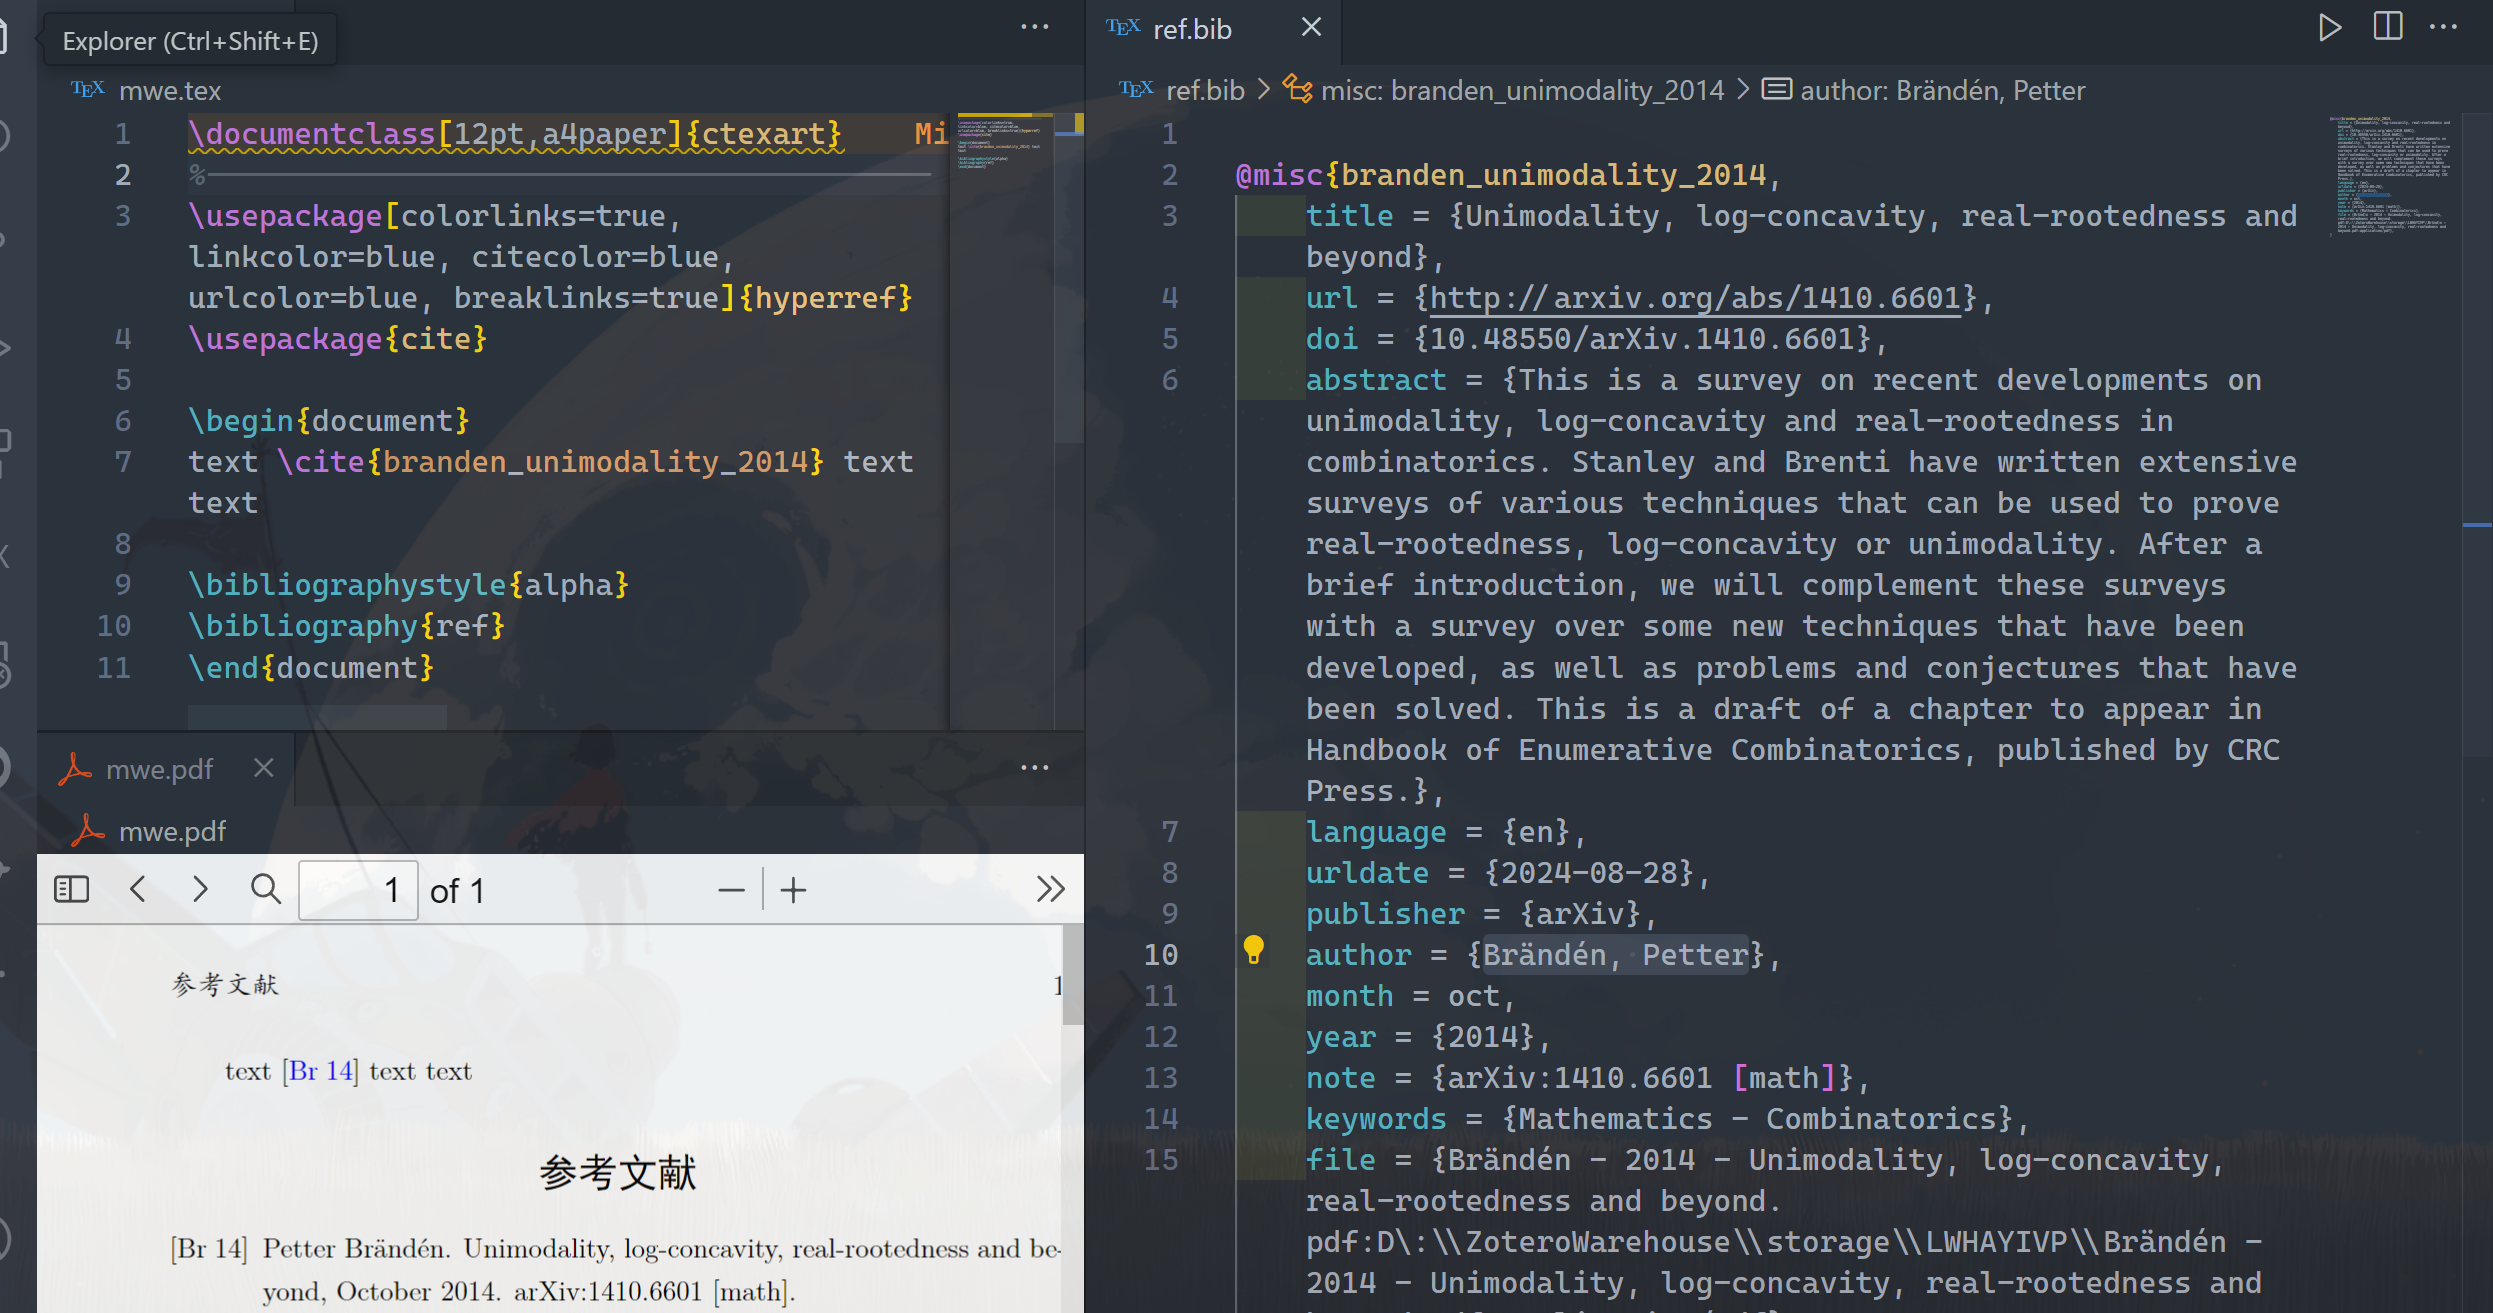The height and width of the screenshot is (1313, 2493).
Task: Open more actions for mwe.pdf editor group
Action: pos(1035,768)
